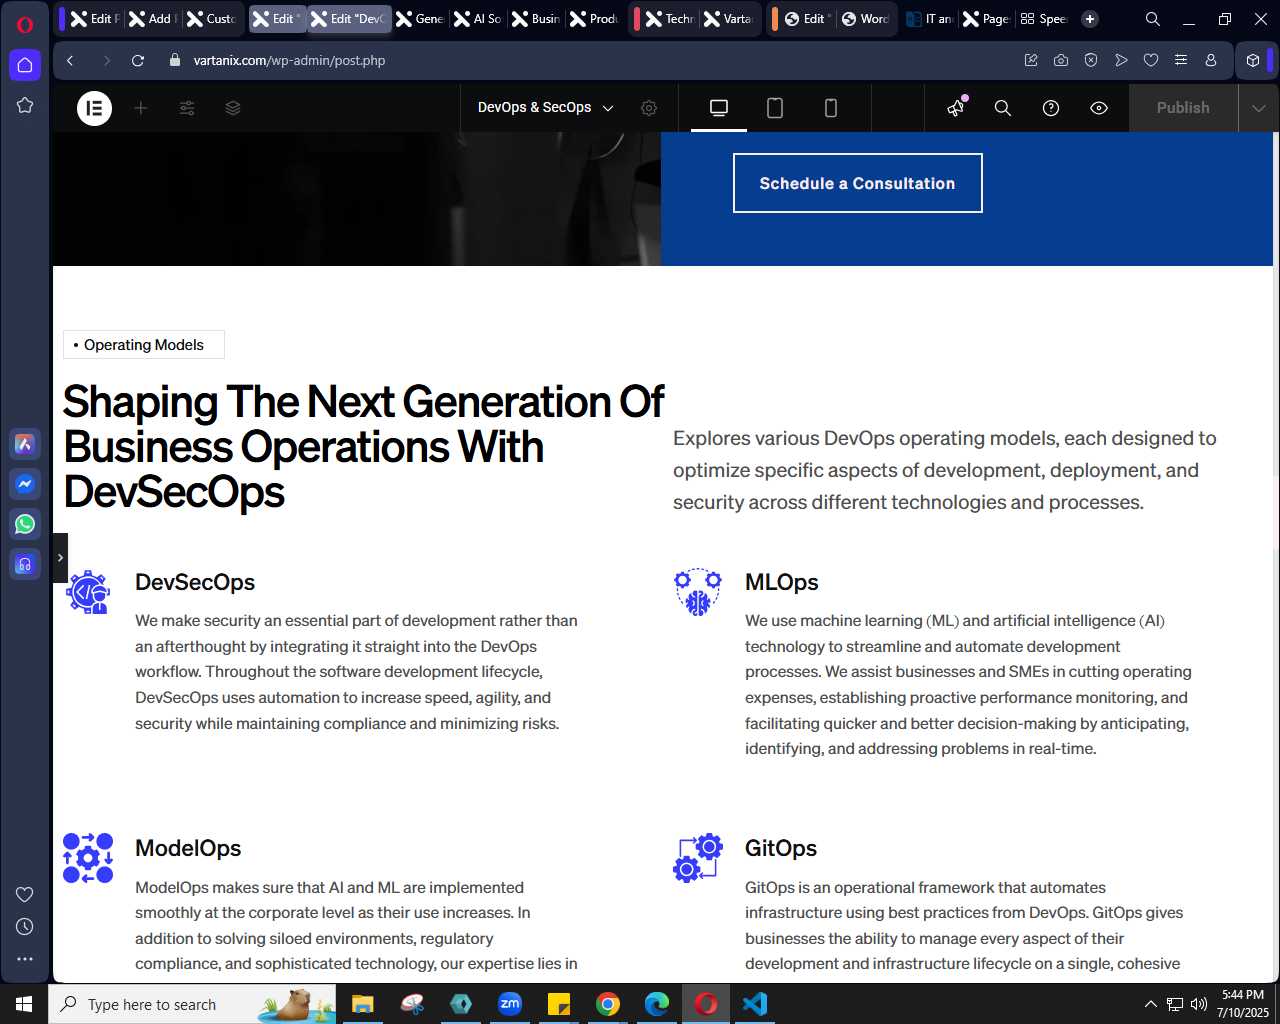
Task: Click Windows taskbar search box
Action: 192,1004
